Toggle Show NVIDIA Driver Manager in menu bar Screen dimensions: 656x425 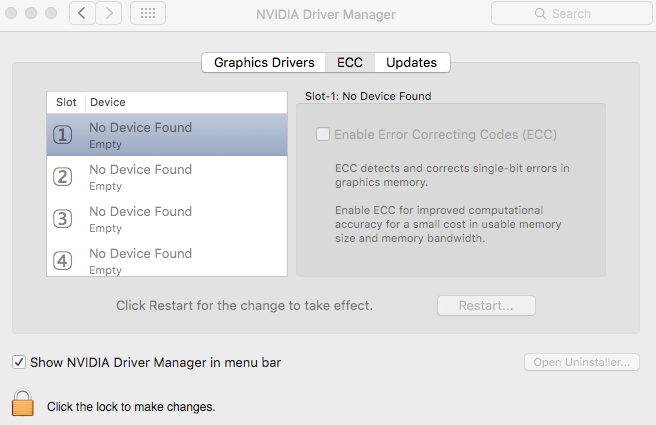19,362
